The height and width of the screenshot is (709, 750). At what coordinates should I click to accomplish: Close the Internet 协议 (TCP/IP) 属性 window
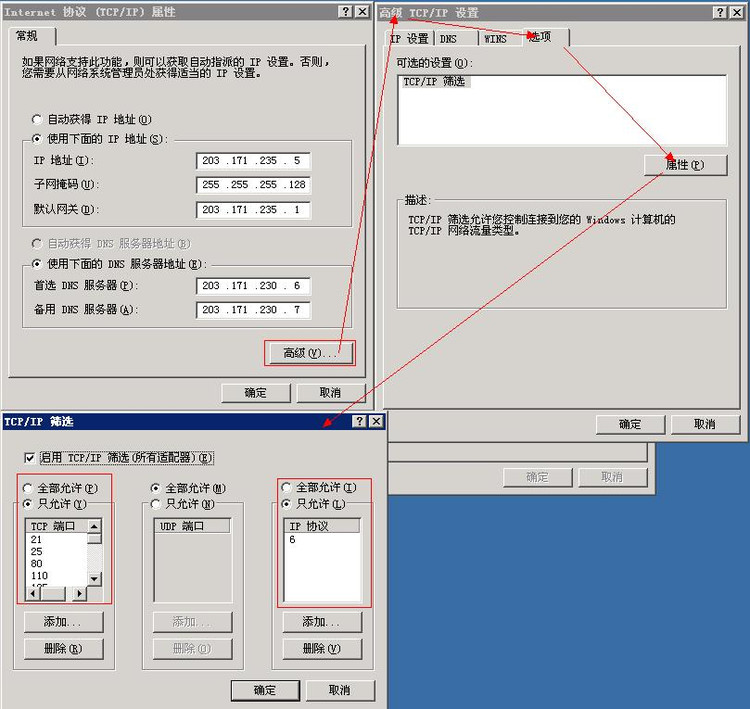[x=363, y=11]
